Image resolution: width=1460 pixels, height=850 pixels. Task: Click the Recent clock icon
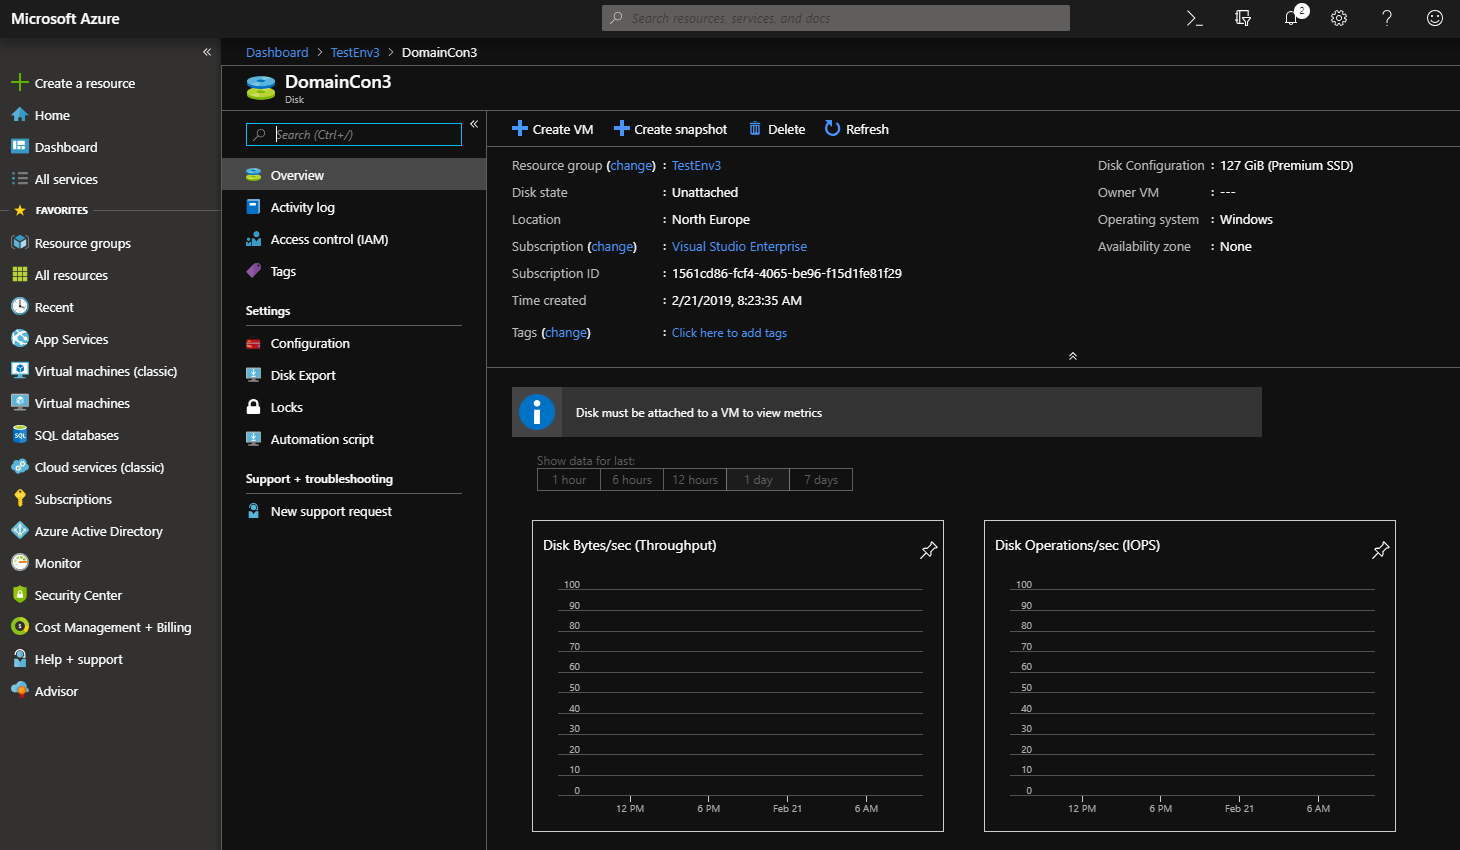coord(19,307)
